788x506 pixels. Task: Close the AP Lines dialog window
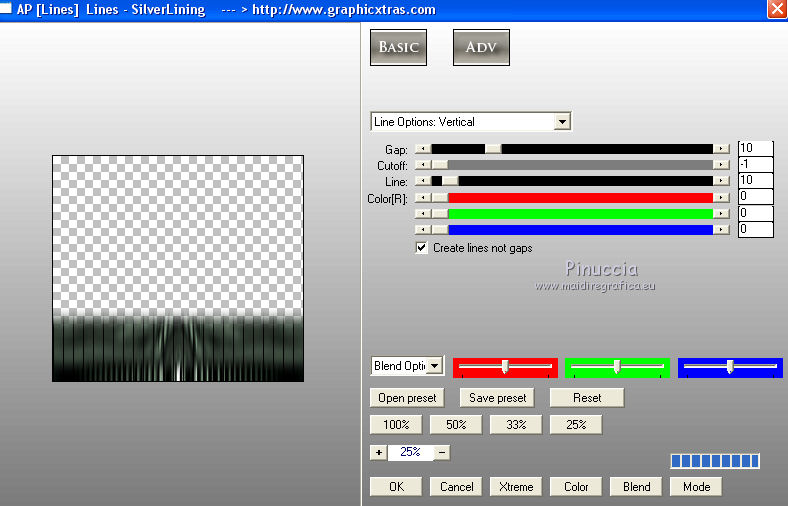[777, 10]
